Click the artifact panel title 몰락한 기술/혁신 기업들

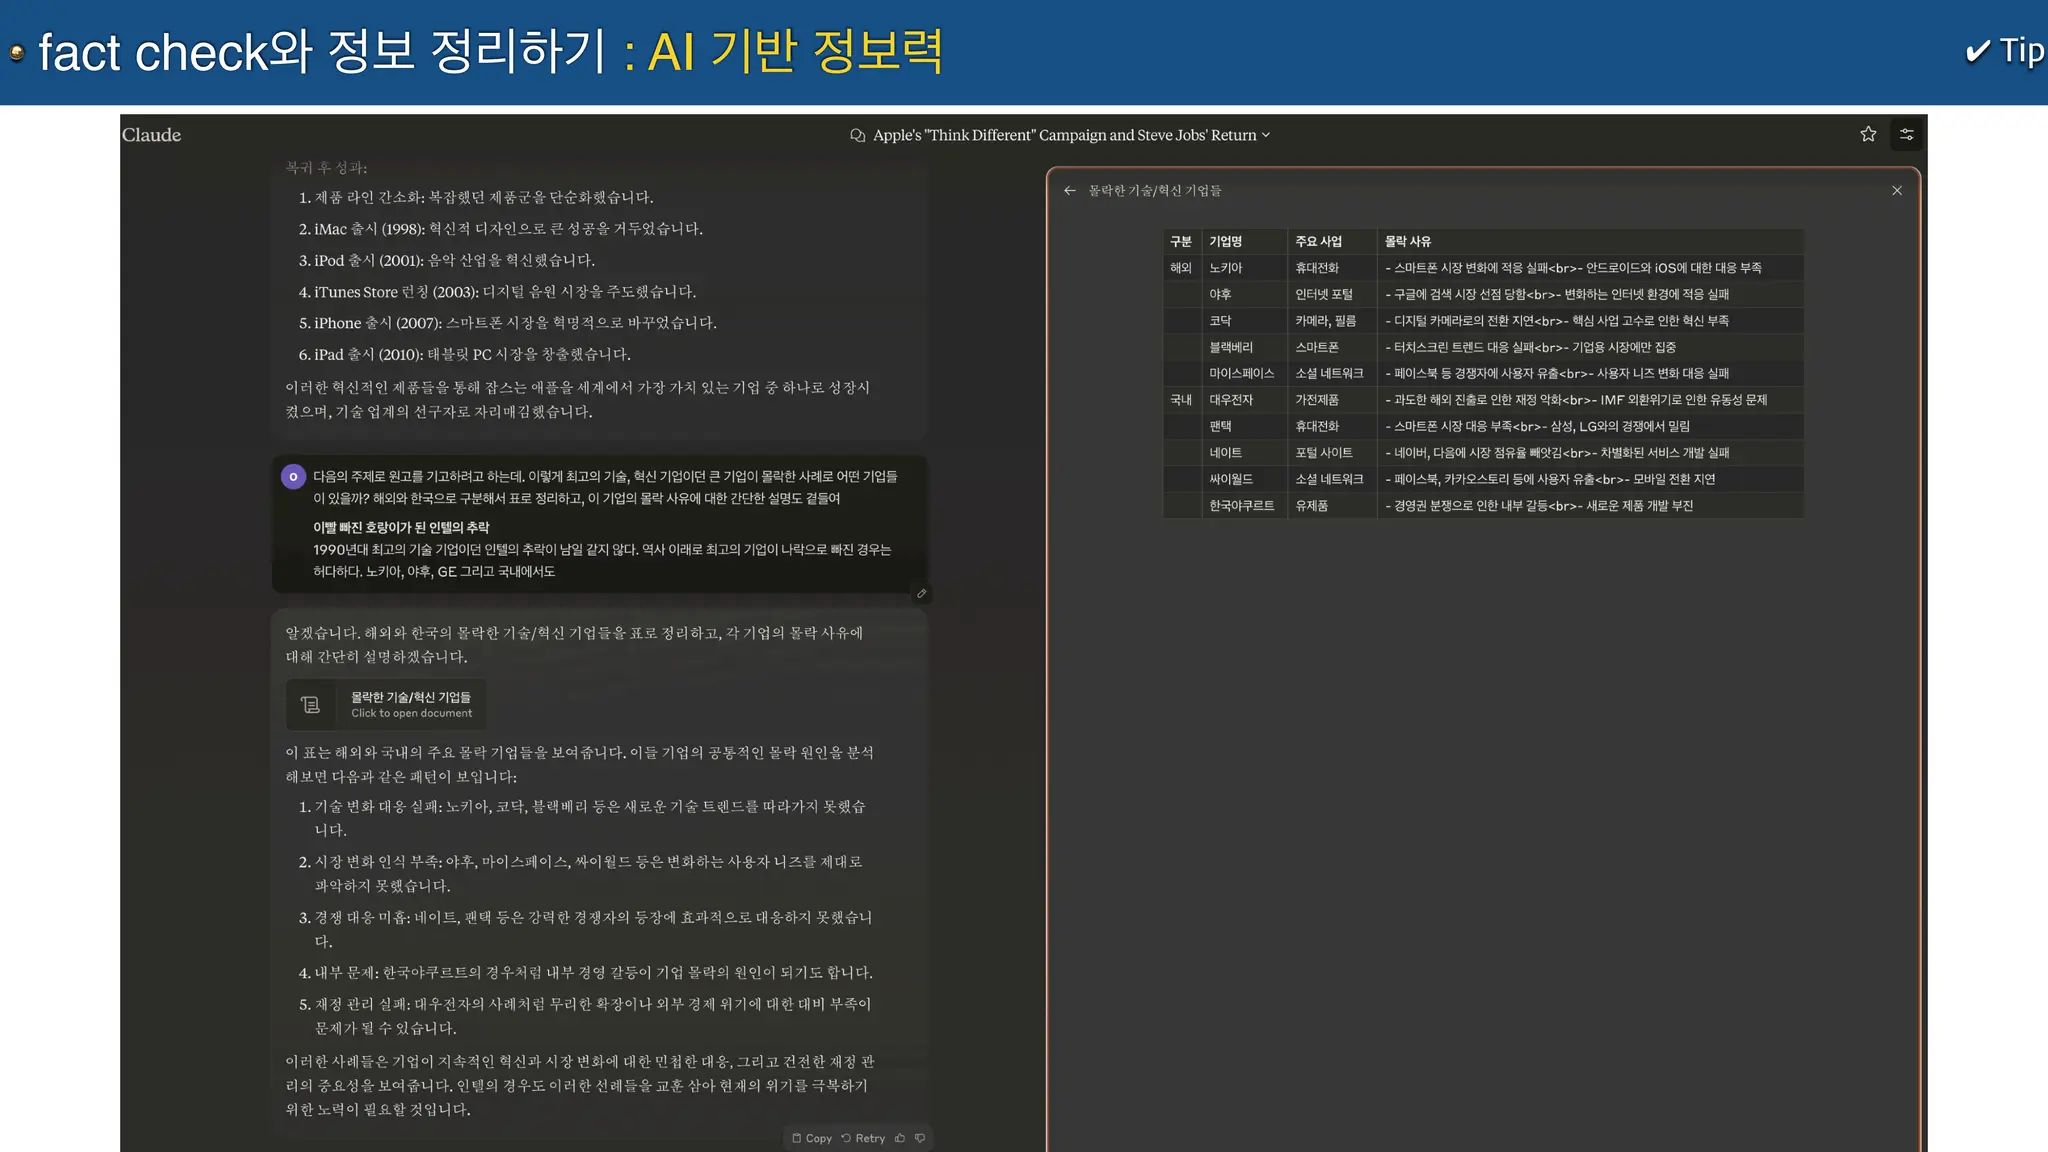pos(1155,190)
